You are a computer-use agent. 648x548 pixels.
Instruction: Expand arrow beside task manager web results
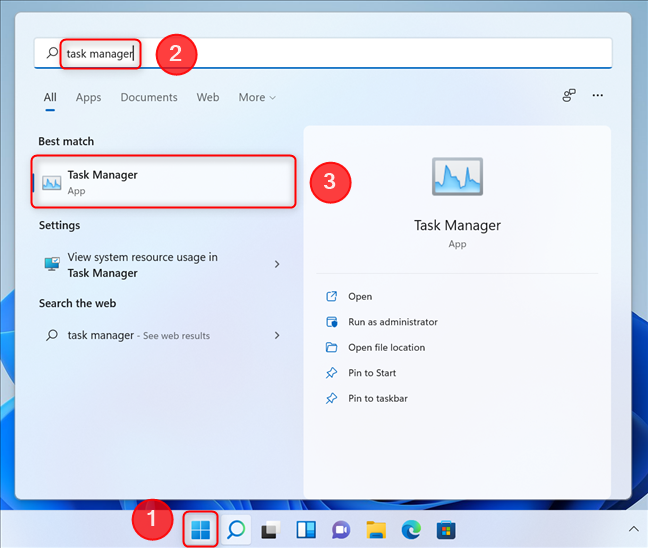click(277, 335)
